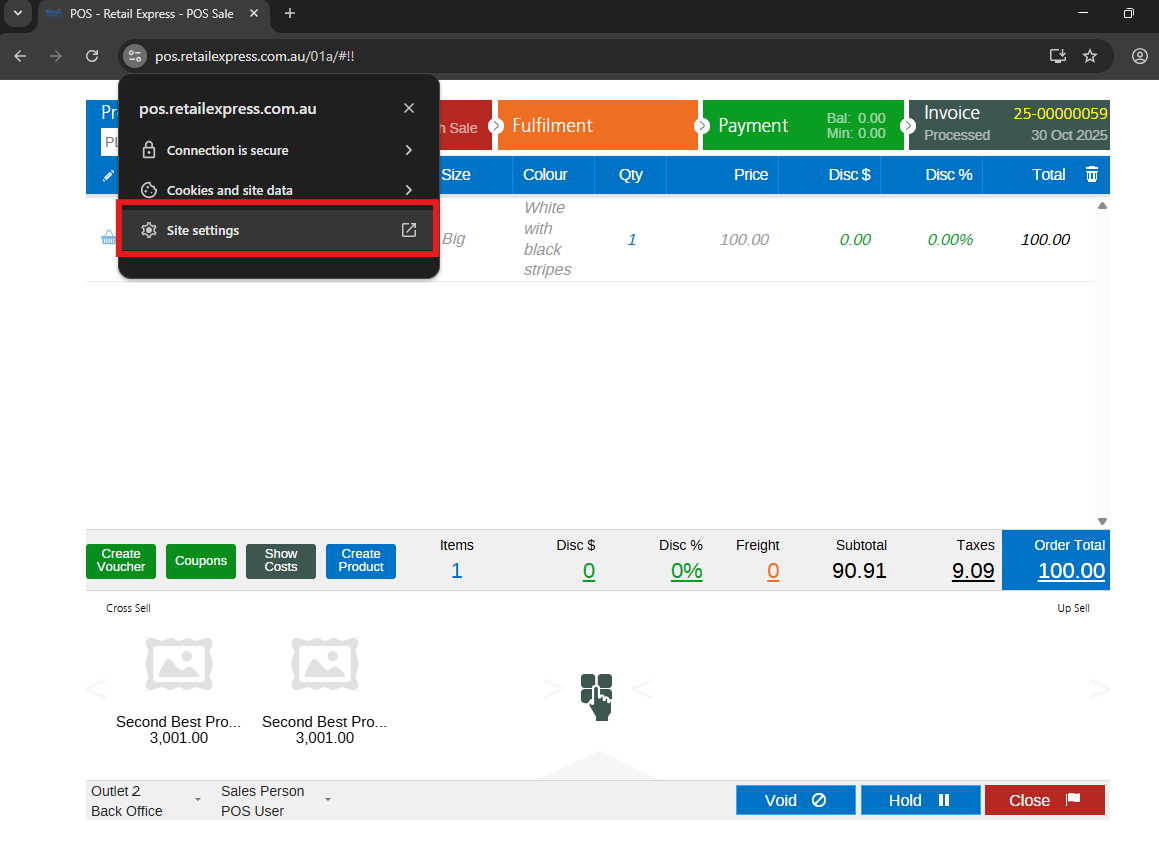Click Create Voucher button
This screenshot has width=1159, height=850.
click(x=121, y=561)
